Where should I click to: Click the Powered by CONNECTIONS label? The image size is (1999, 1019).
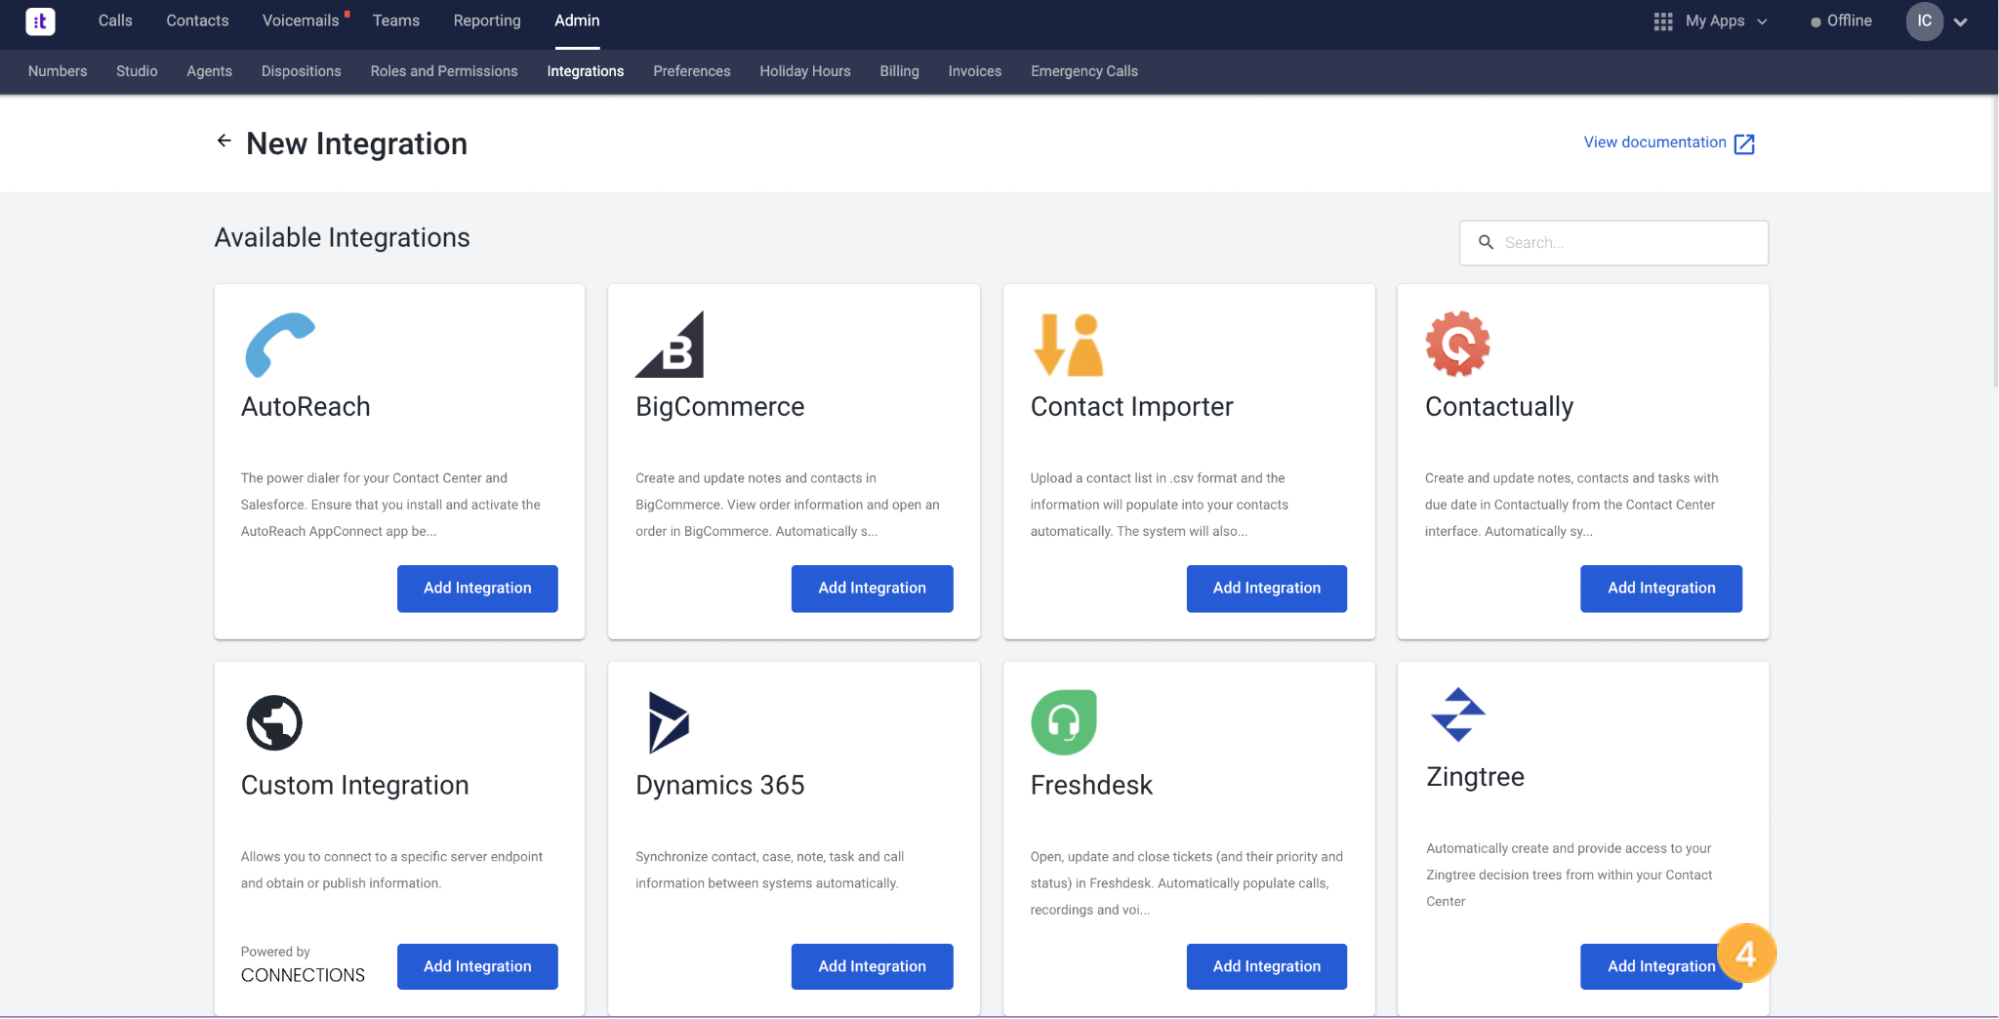pyautogui.click(x=303, y=965)
